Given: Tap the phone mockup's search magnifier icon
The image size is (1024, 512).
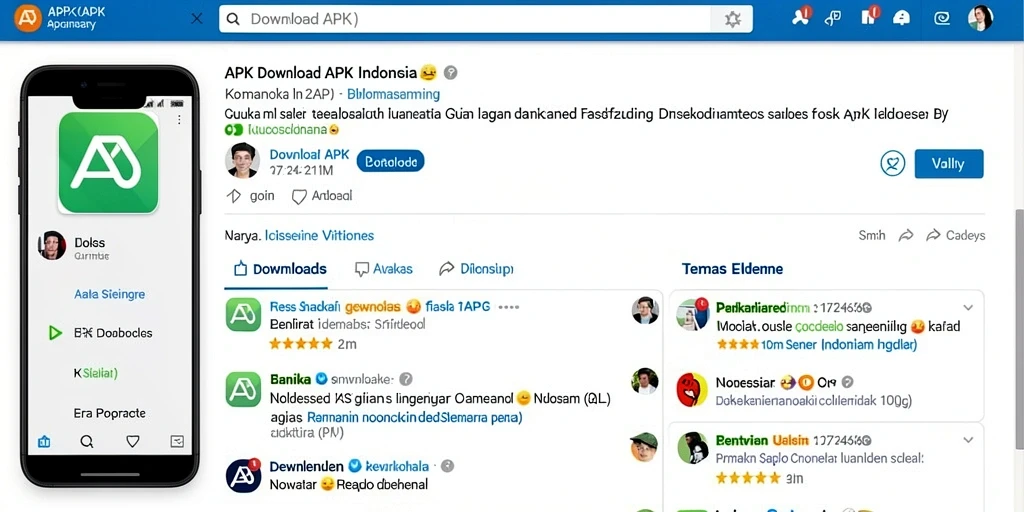Looking at the screenshot, I should click(87, 442).
